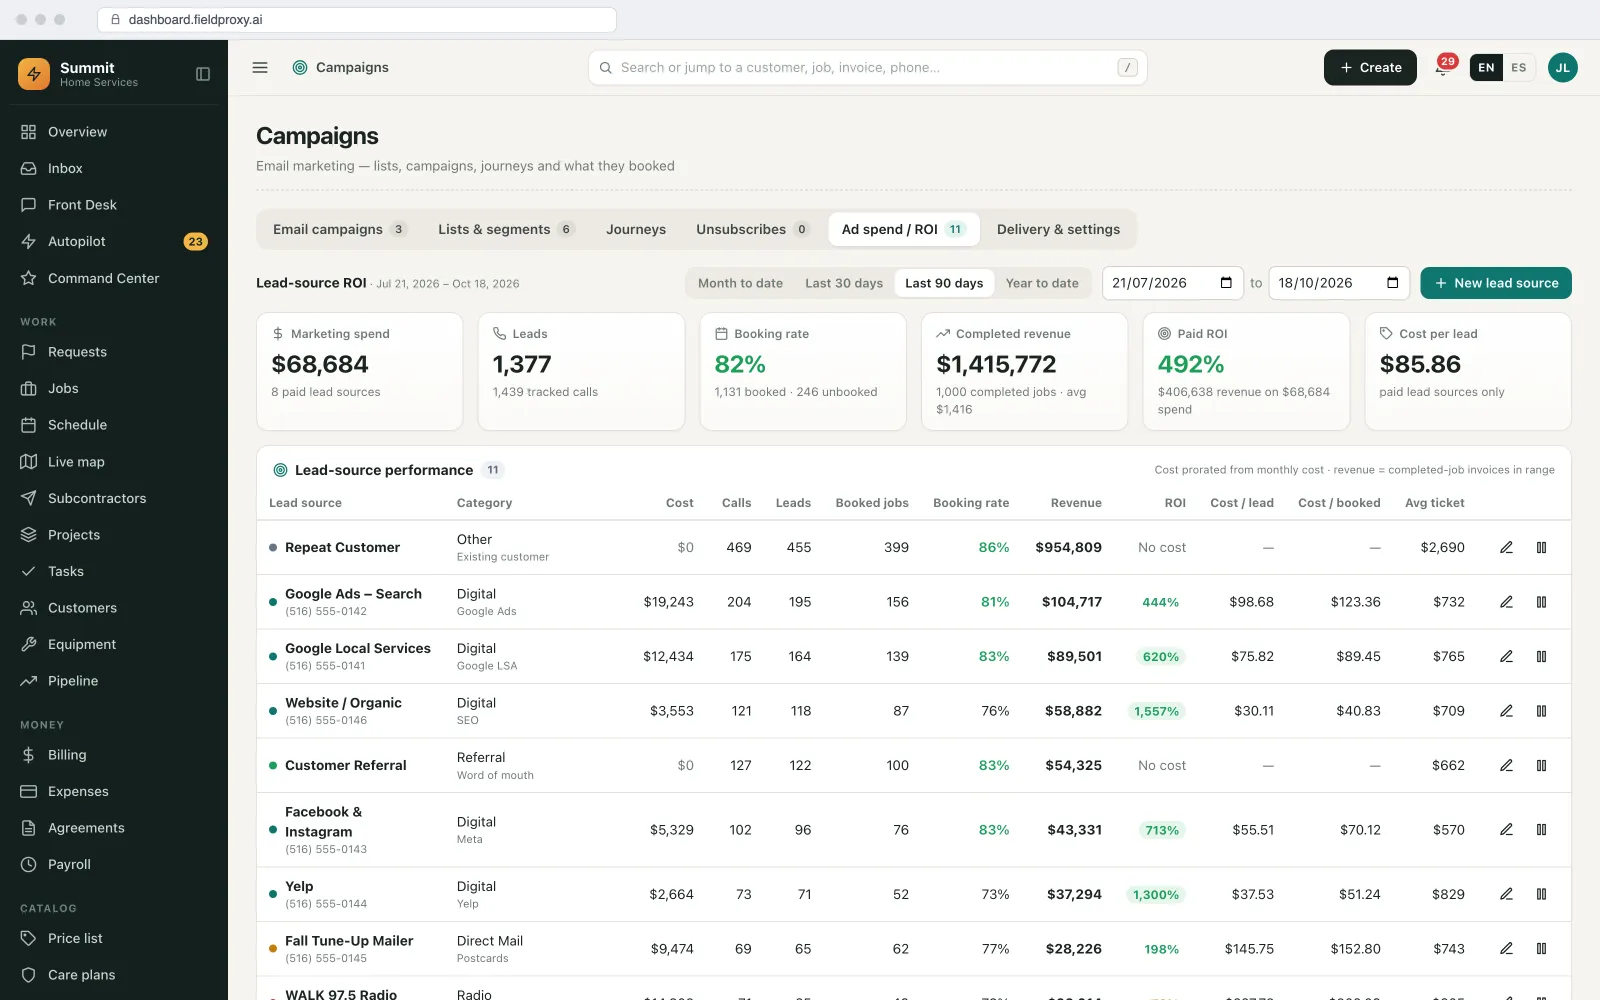
Task: Select Last 90 days range
Action: [x=944, y=284]
